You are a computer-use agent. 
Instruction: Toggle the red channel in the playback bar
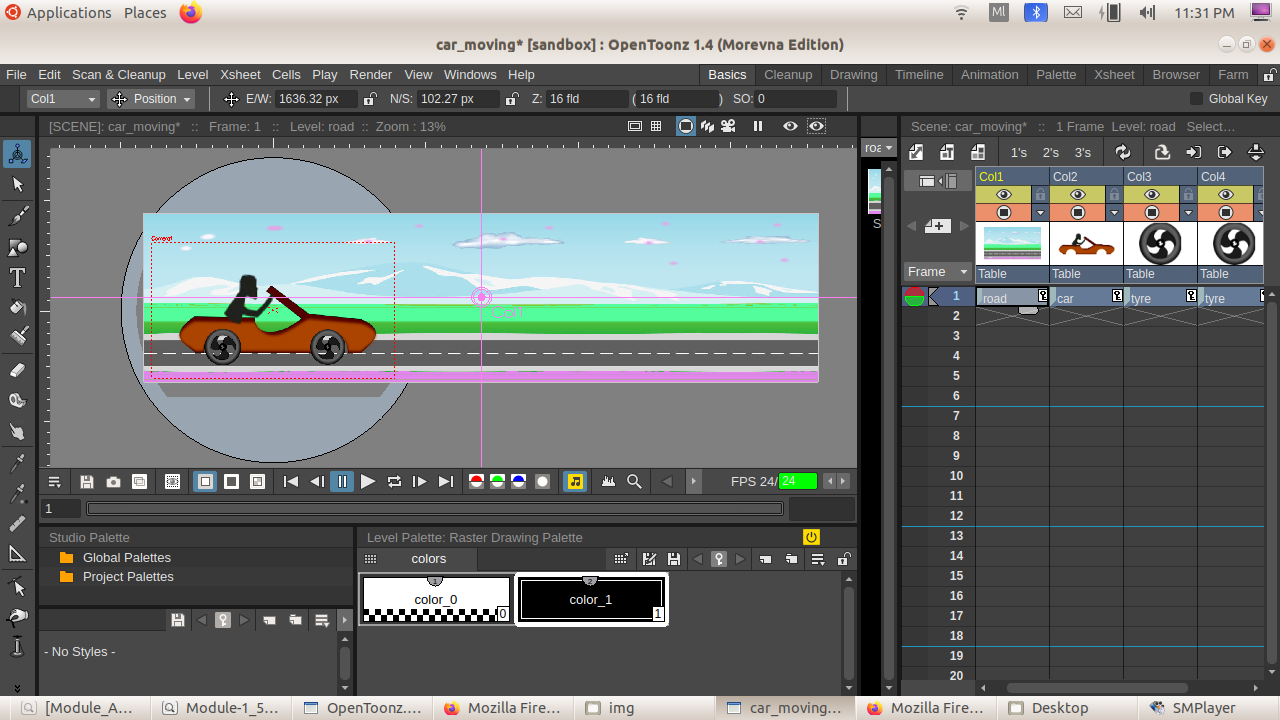click(477, 481)
